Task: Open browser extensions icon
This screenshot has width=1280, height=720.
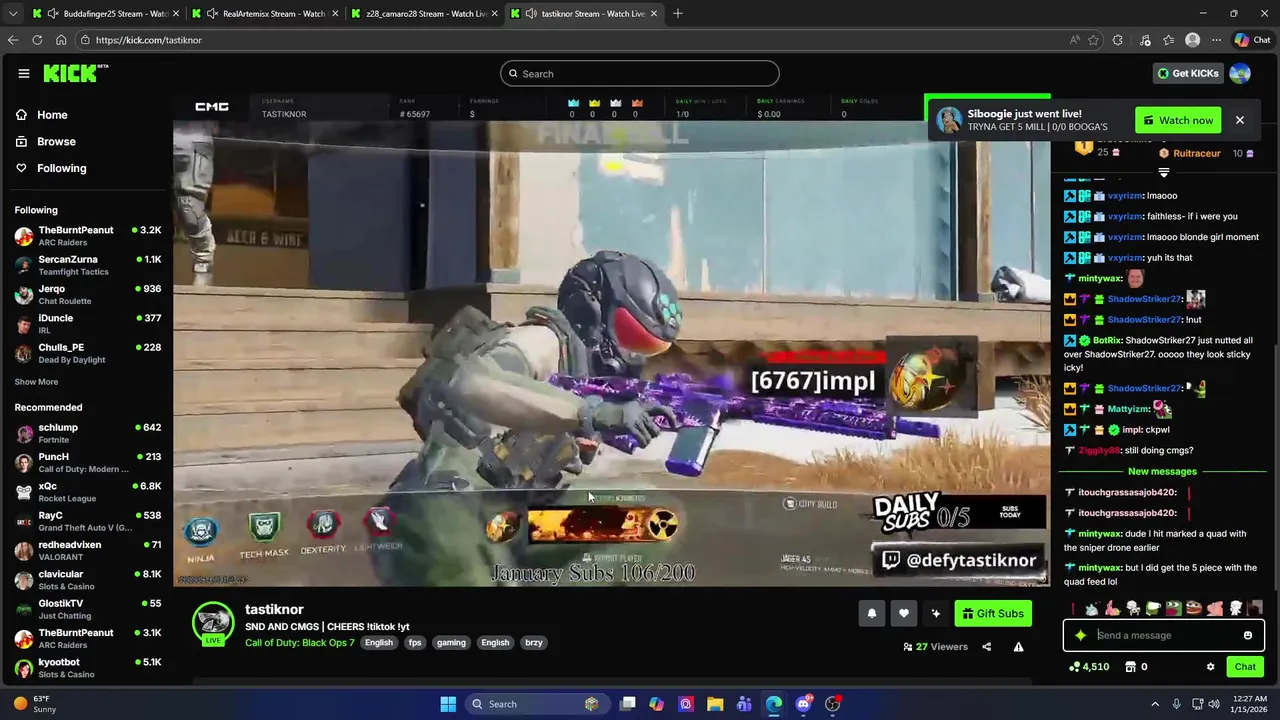Action: coord(1118,40)
